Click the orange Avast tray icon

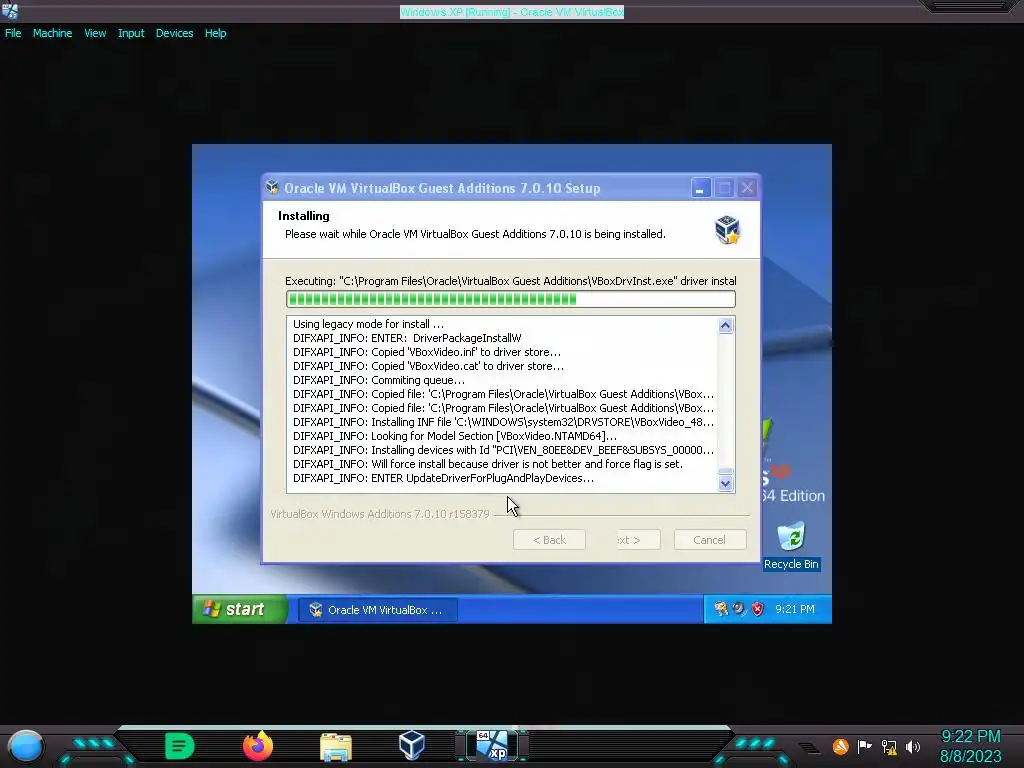840,746
